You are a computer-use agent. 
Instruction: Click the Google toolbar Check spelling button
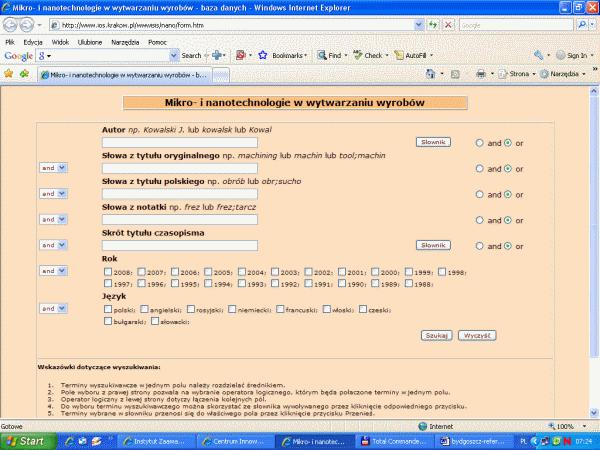tap(371, 56)
